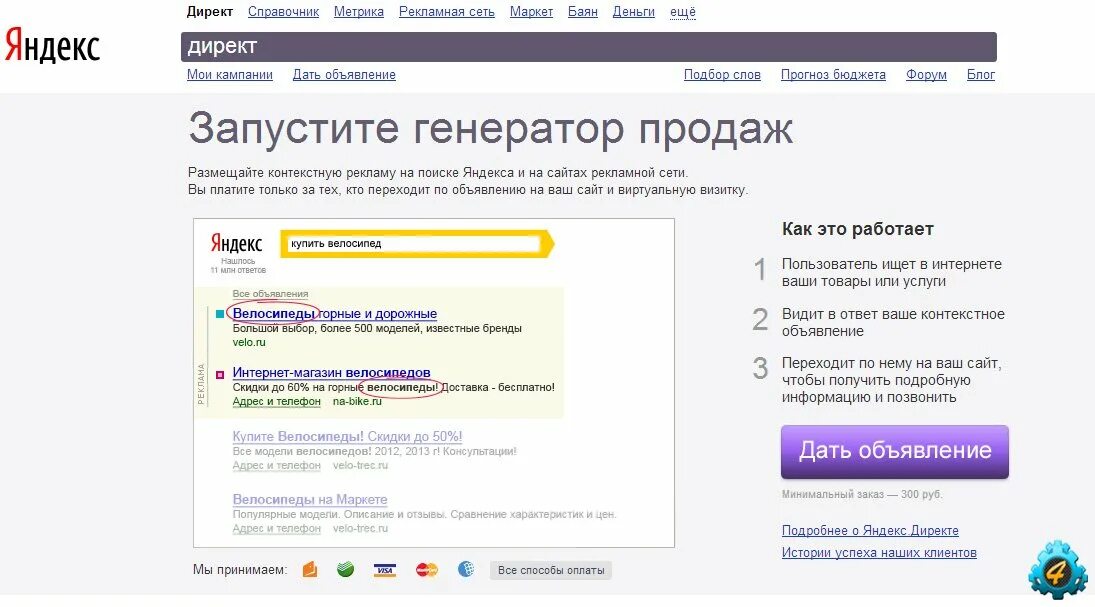Click the pink square marker beside na-bike.ru ad

[220, 374]
